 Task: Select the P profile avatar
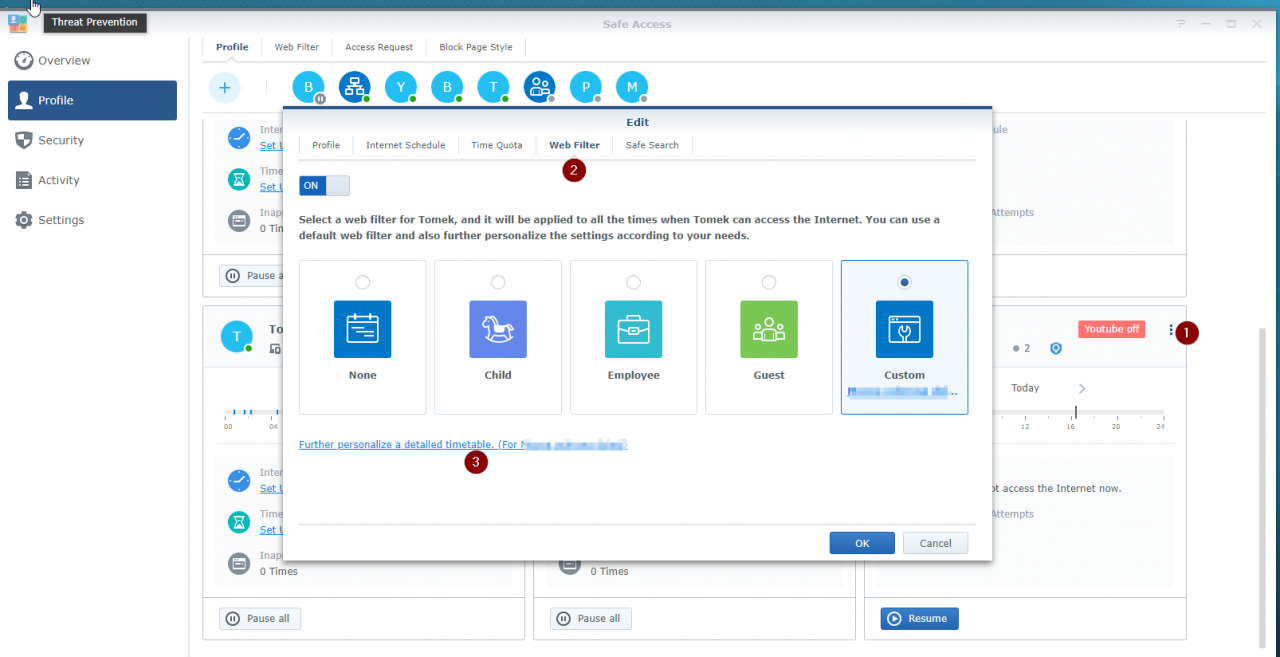pos(585,88)
